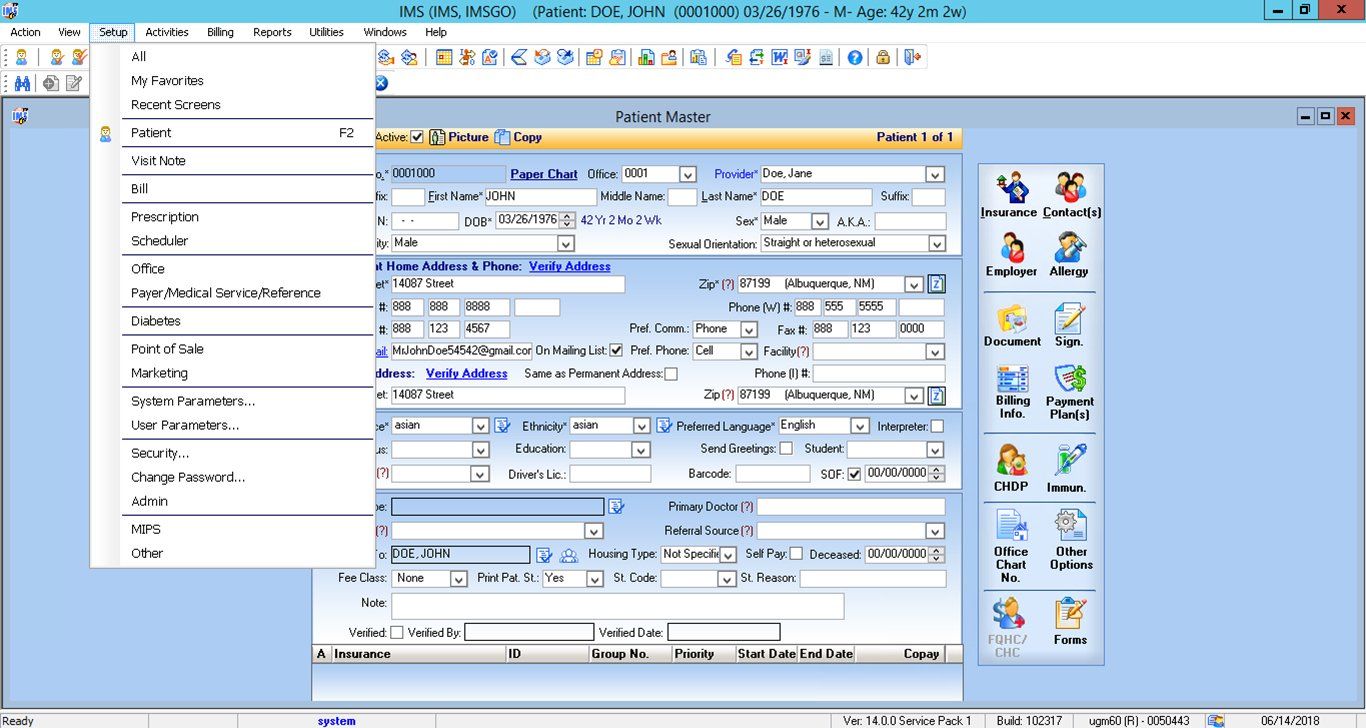Click the Paper Chart link

[x=543, y=173]
